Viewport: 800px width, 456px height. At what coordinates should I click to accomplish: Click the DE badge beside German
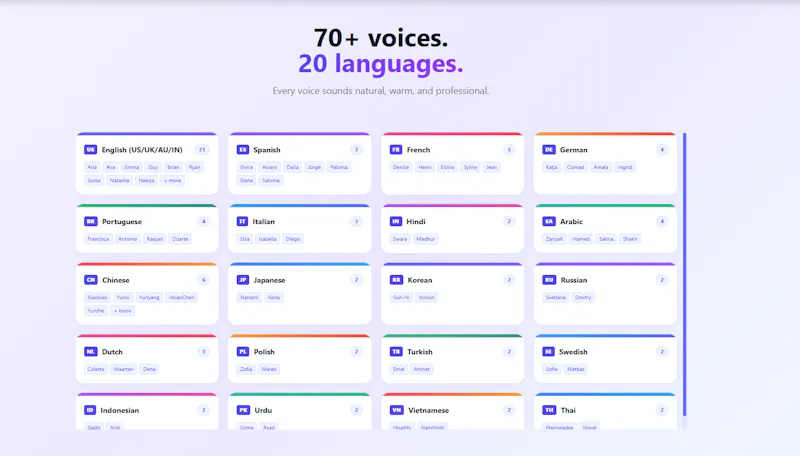[x=548, y=149]
